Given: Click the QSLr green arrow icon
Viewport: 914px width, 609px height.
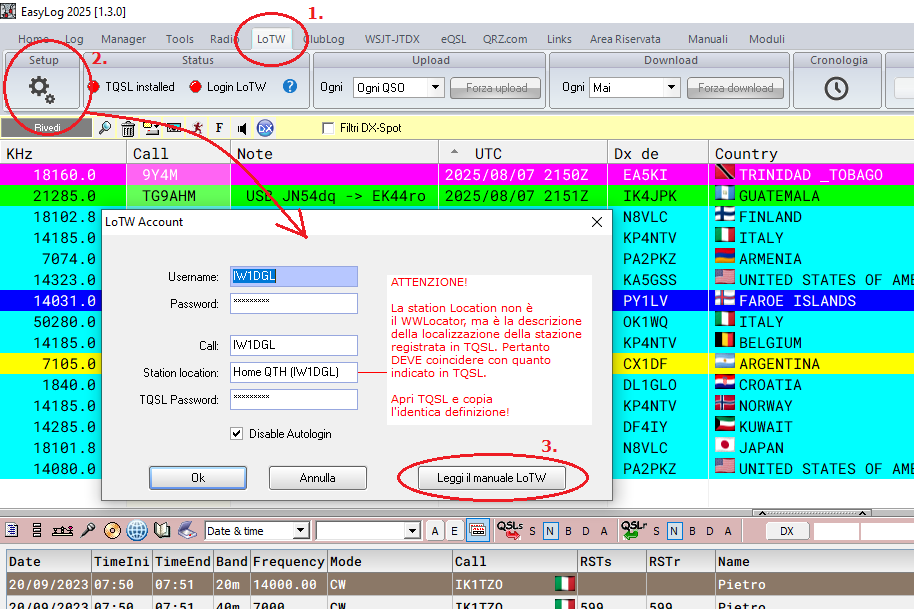Looking at the screenshot, I should click(633, 530).
